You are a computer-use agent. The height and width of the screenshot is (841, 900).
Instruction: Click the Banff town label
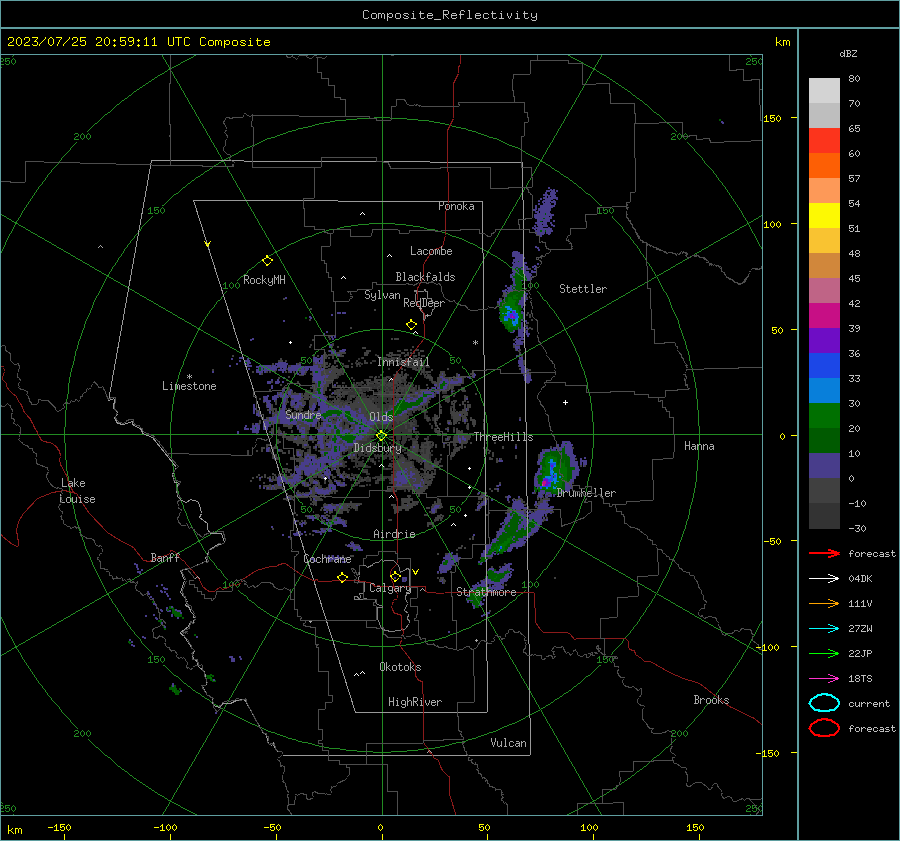point(165,558)
